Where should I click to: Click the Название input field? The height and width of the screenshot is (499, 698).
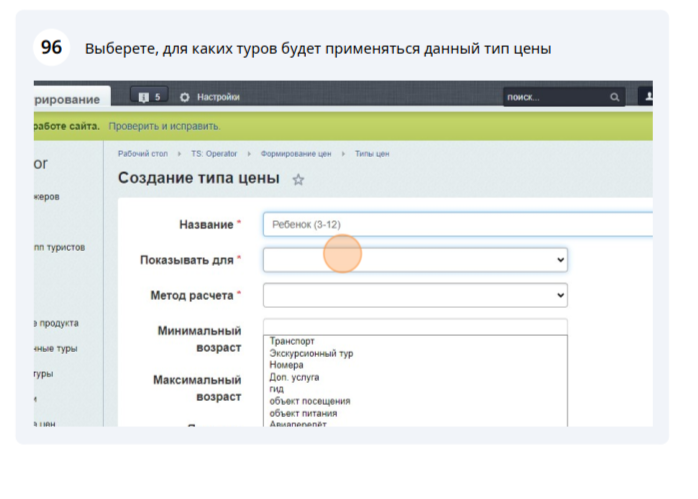pos(458,224)
